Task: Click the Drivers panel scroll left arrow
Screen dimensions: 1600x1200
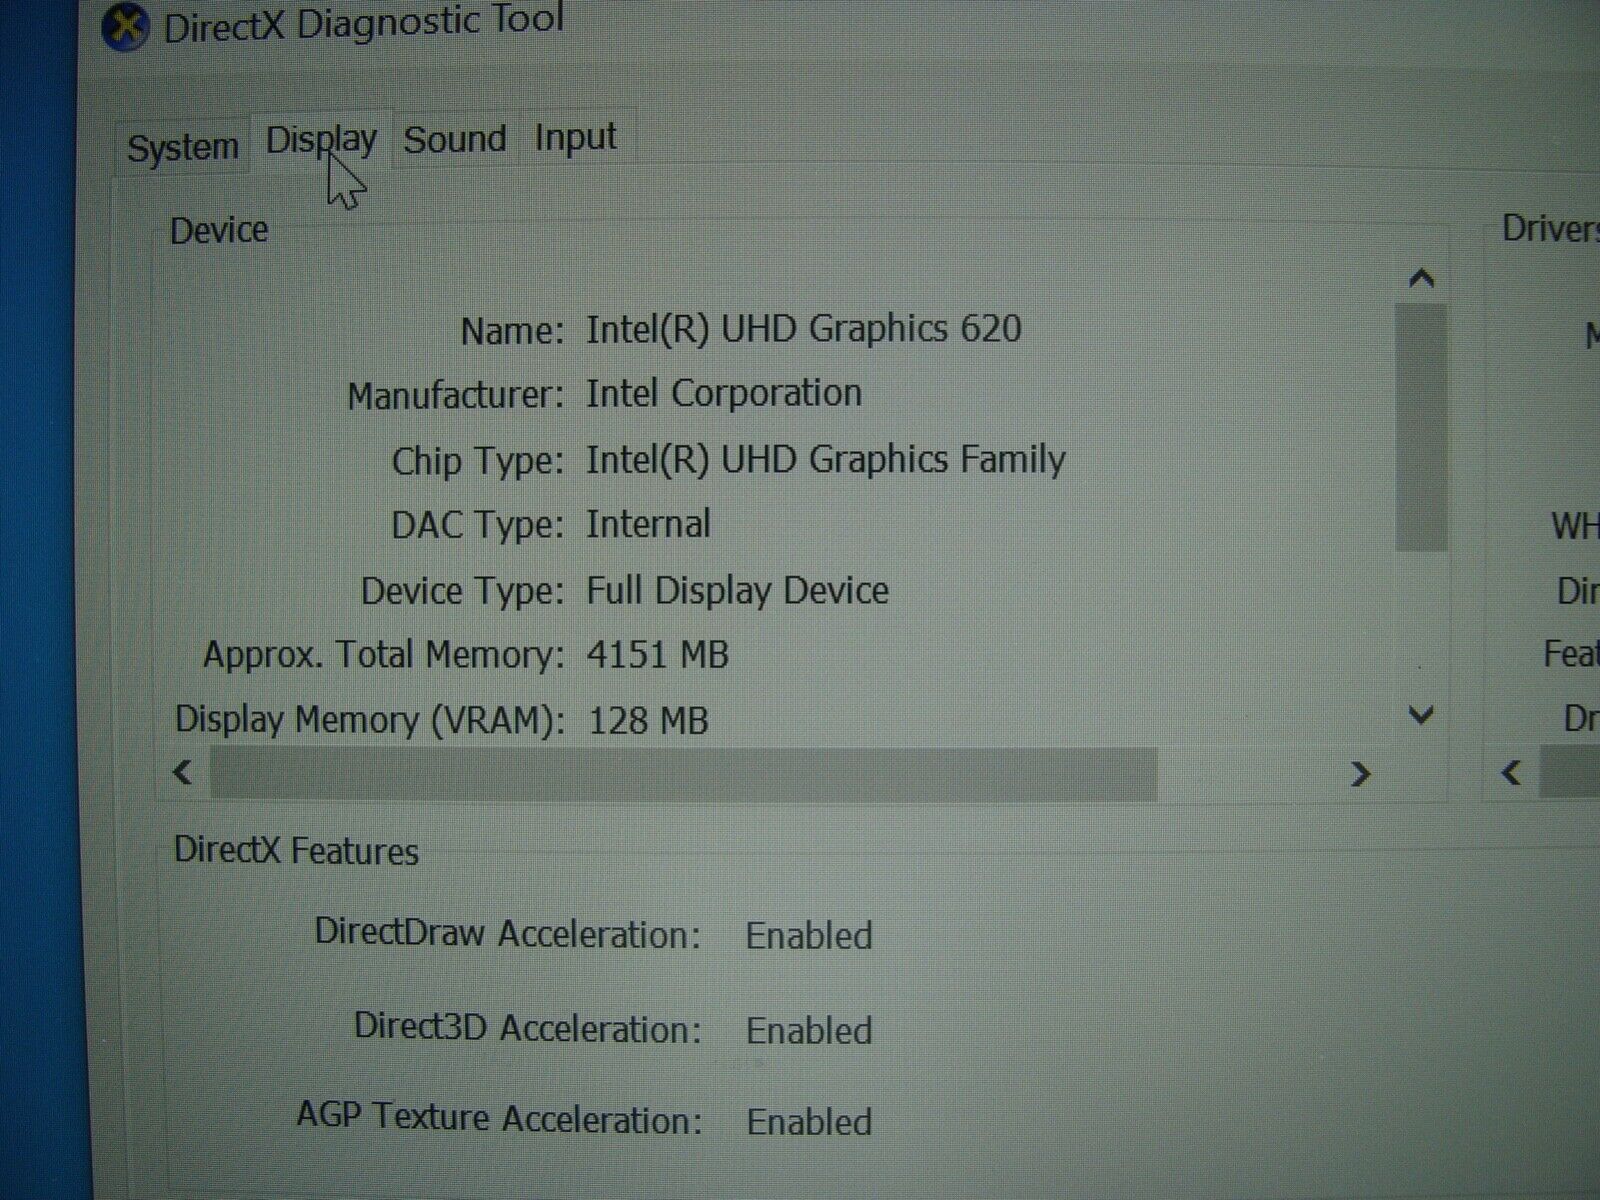Action: pyautogui.click(x=1512, y=772)
